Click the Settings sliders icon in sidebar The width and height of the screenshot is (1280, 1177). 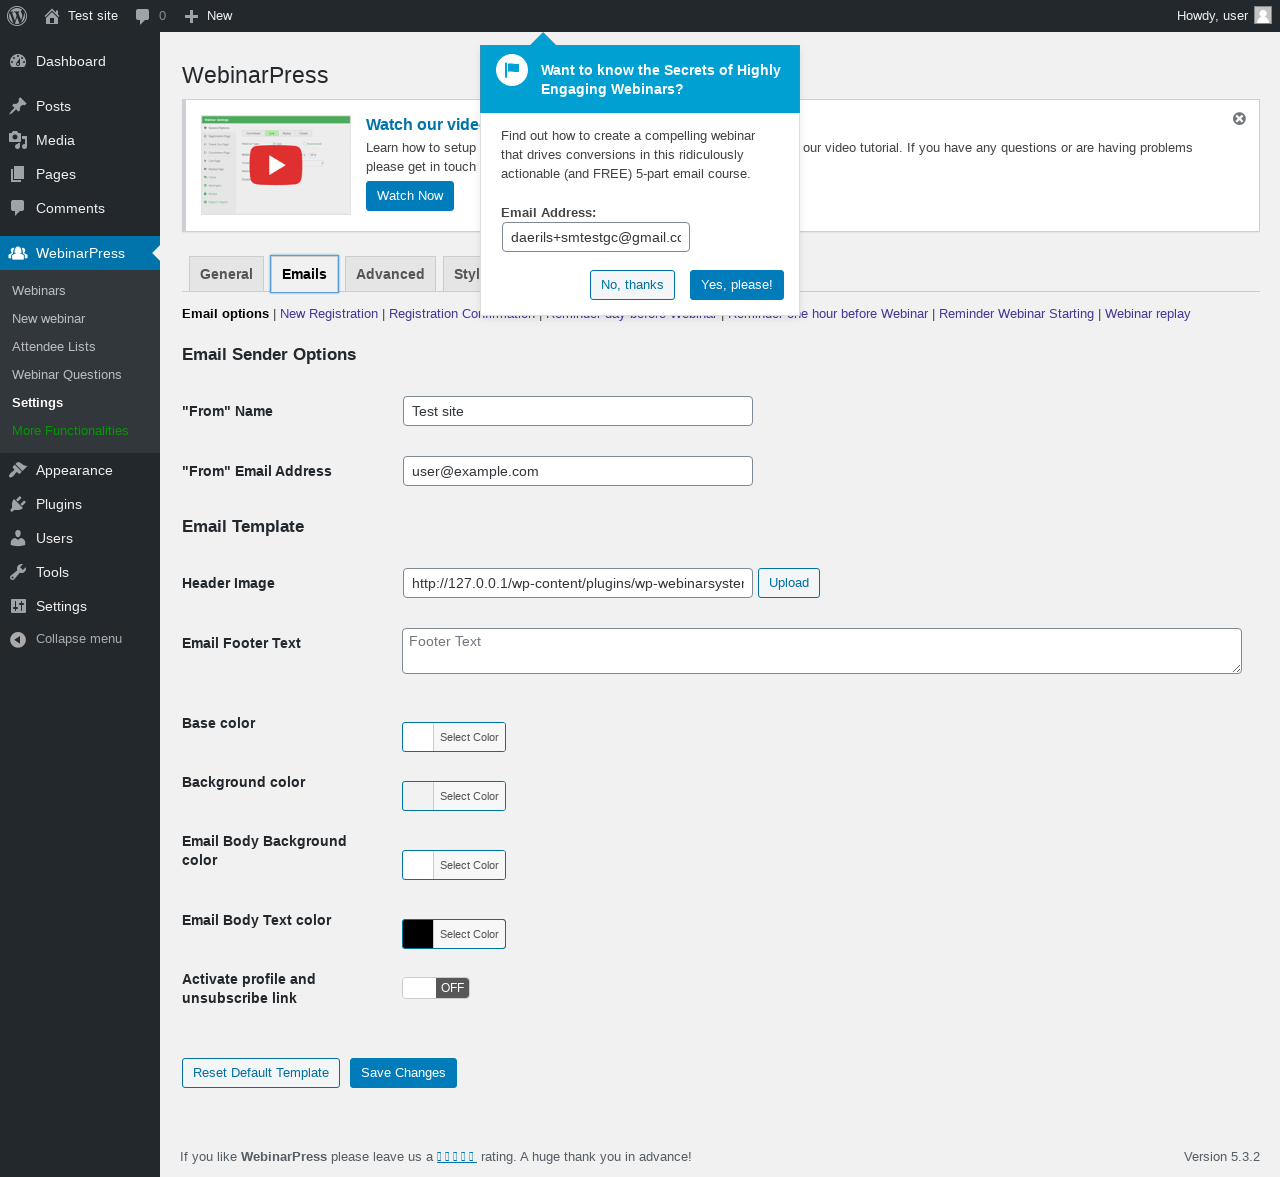coord(18,606)
